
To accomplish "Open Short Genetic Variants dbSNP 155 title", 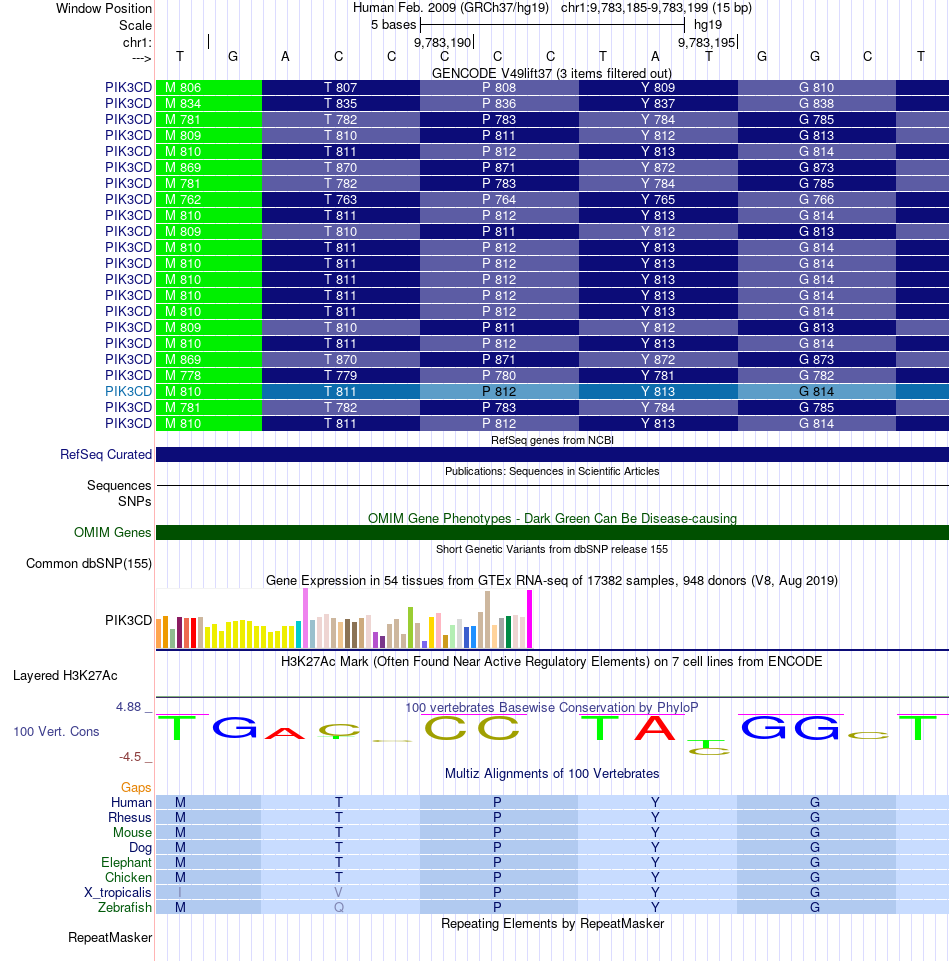I will pyautogui.click(x=552, y=549).
